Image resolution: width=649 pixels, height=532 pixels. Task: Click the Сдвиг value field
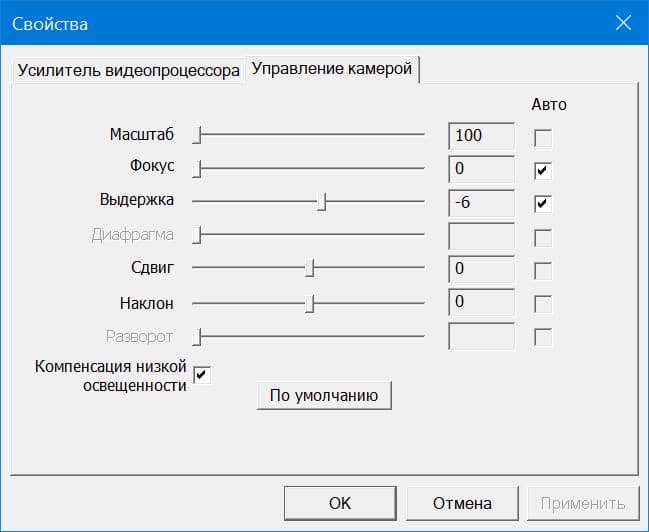tap(482, 269)
